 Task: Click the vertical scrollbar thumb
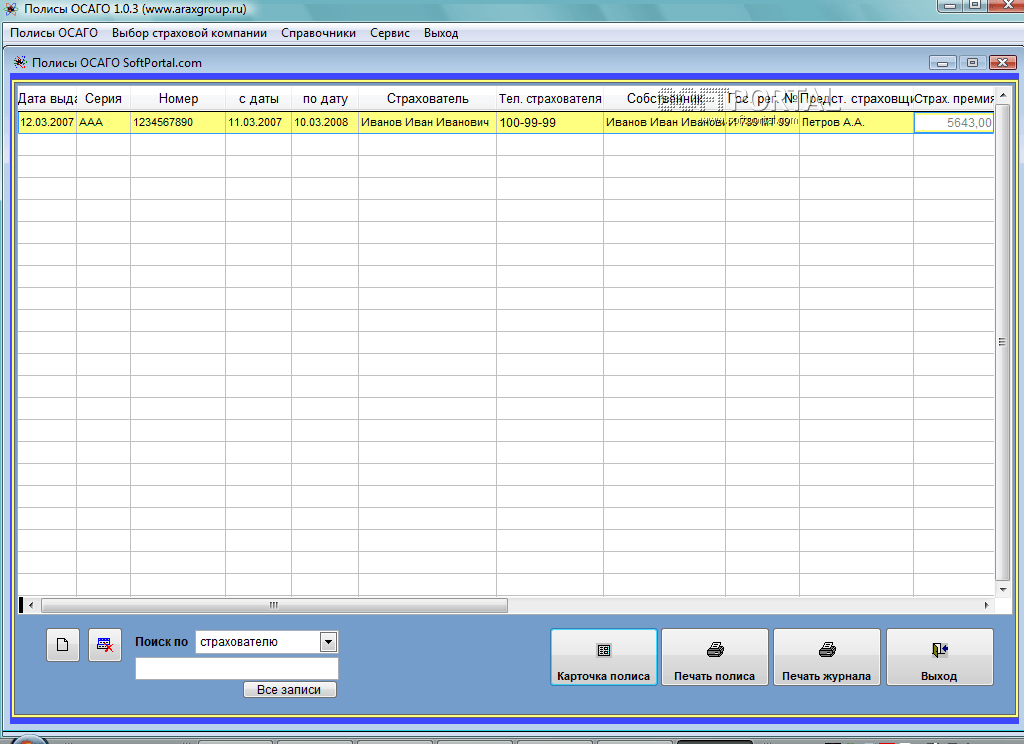point(1003,342)
